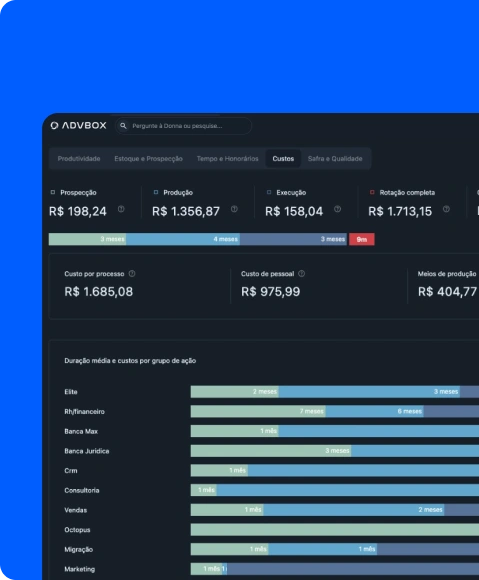The width and height of the screenshot is (479, 580).
Task: Click the 'Octopus' row label
Action: click(77, 530)
